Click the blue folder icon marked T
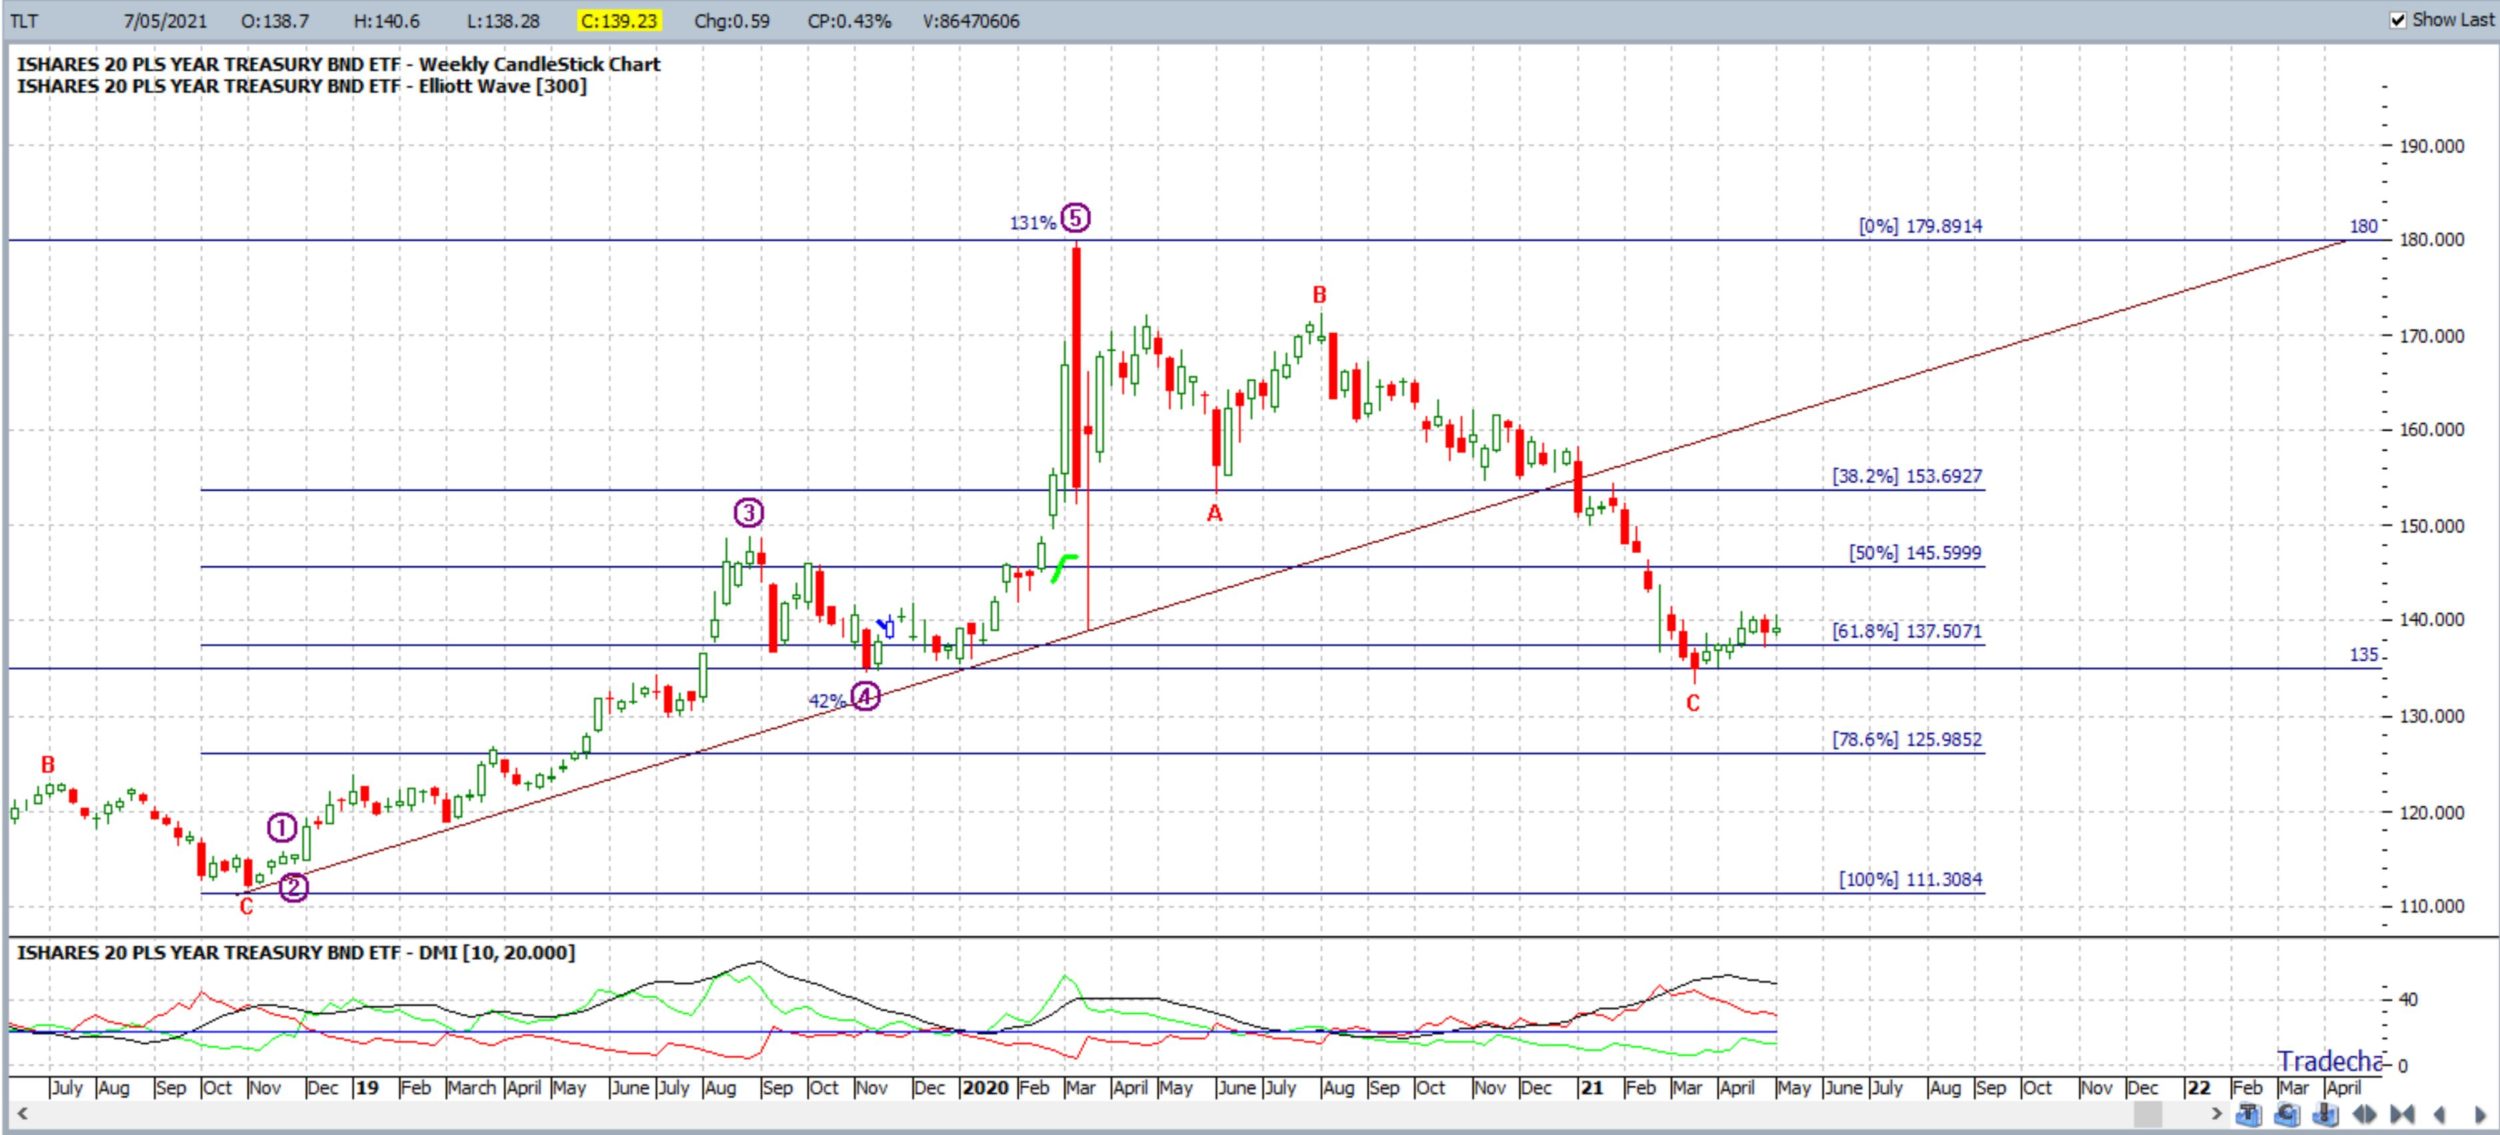This screenshot has width=2500, height=1135. pos(2249,1114)
